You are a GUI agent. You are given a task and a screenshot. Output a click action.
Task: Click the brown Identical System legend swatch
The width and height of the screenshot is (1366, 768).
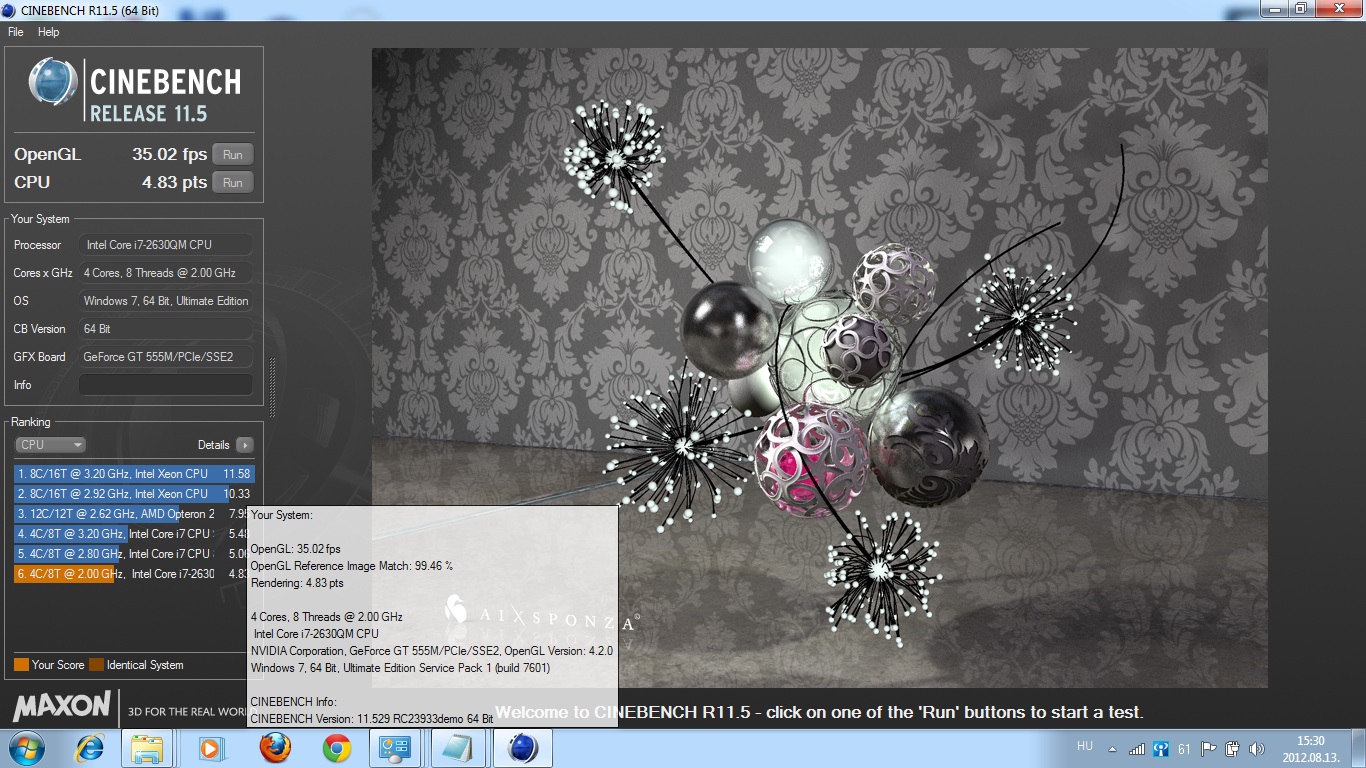tap(96, 665)
